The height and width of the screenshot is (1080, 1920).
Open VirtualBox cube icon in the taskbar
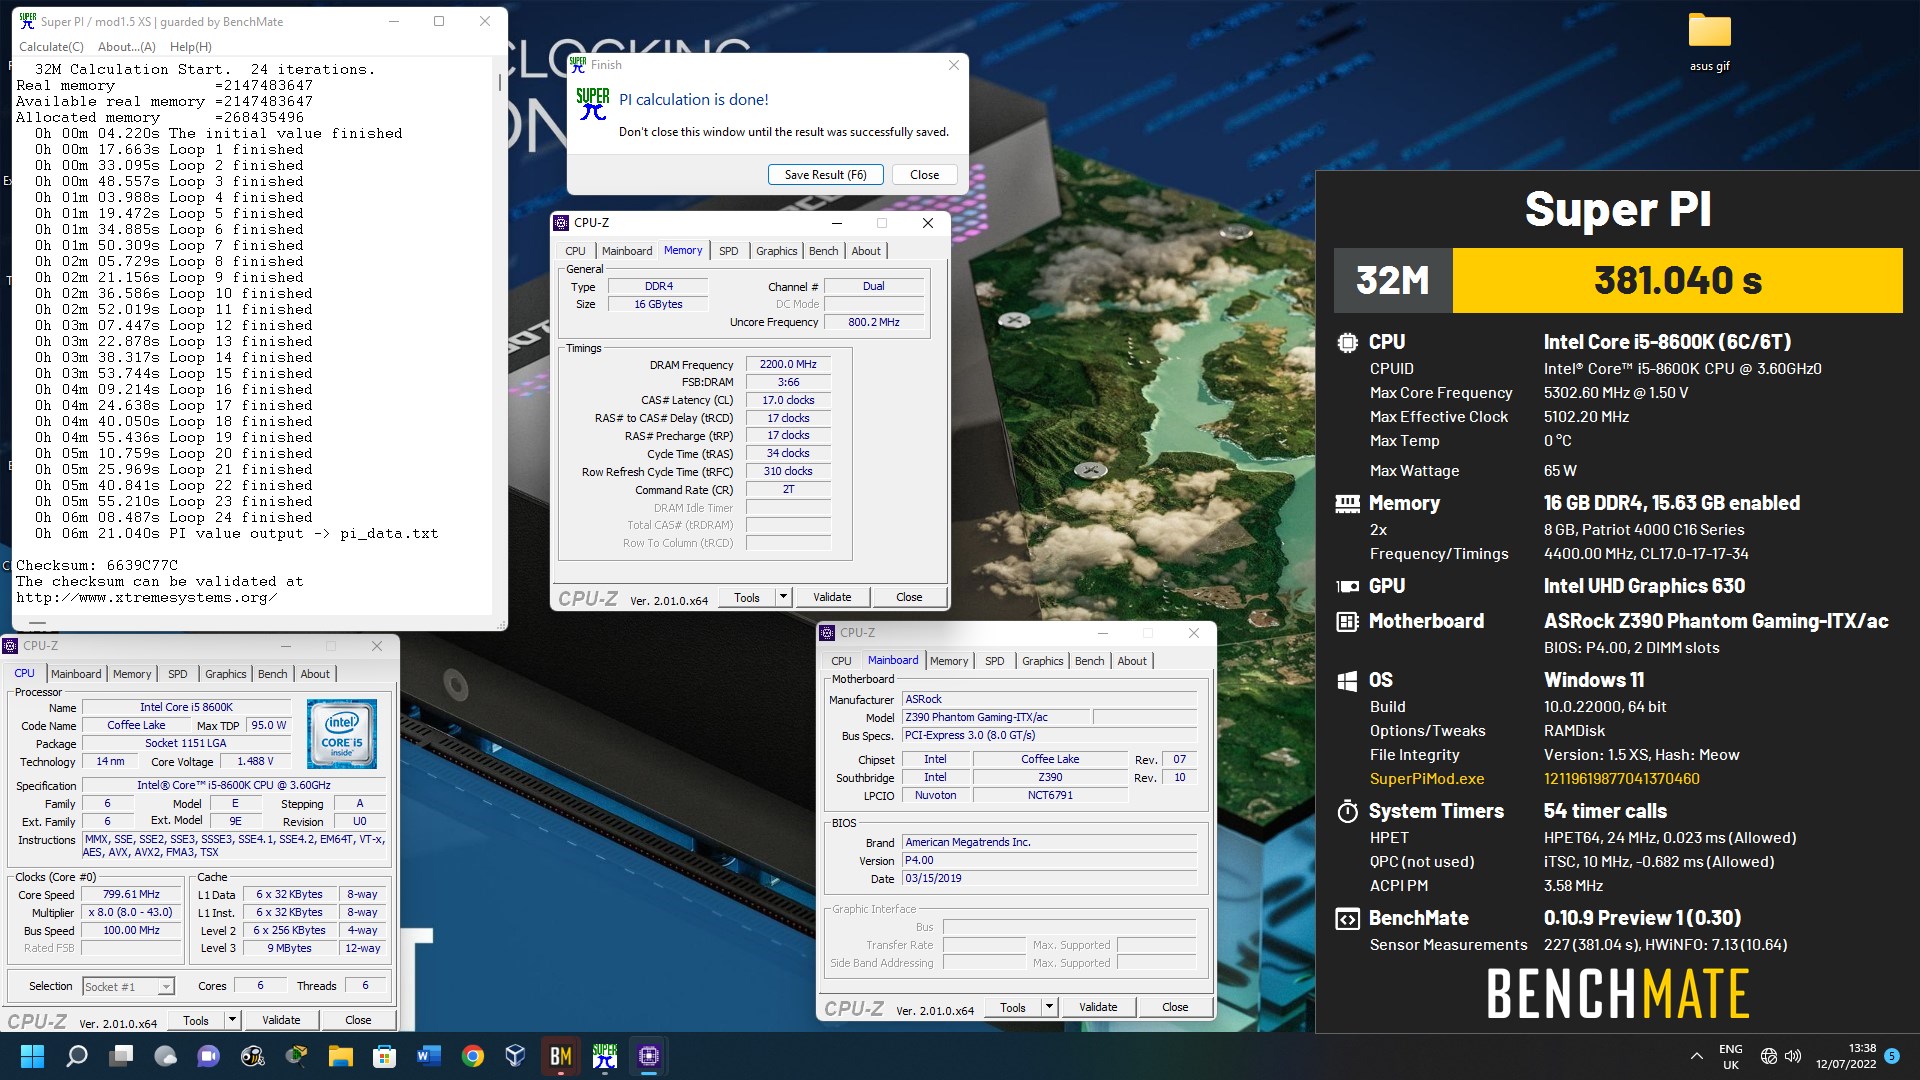[516, 1056]
